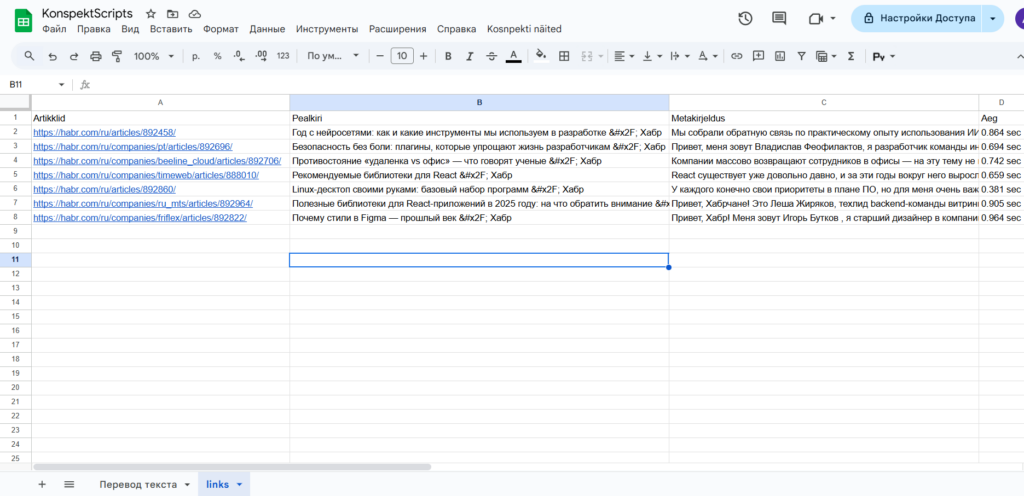Screen dimensions: 1024x496
Task: Toggle strikethrough formatting
Action: click(x=492, y=56)
